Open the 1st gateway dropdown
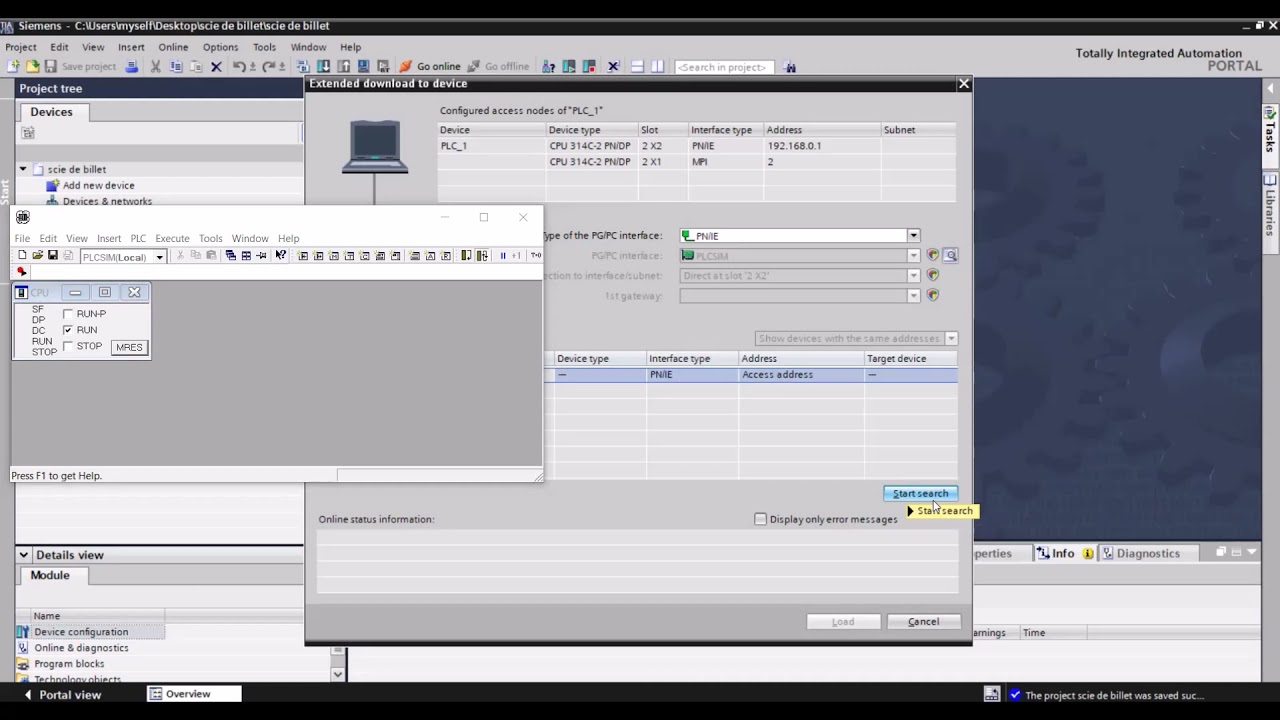The height and width of the screenshot is (720, 1280). point(913,296)
